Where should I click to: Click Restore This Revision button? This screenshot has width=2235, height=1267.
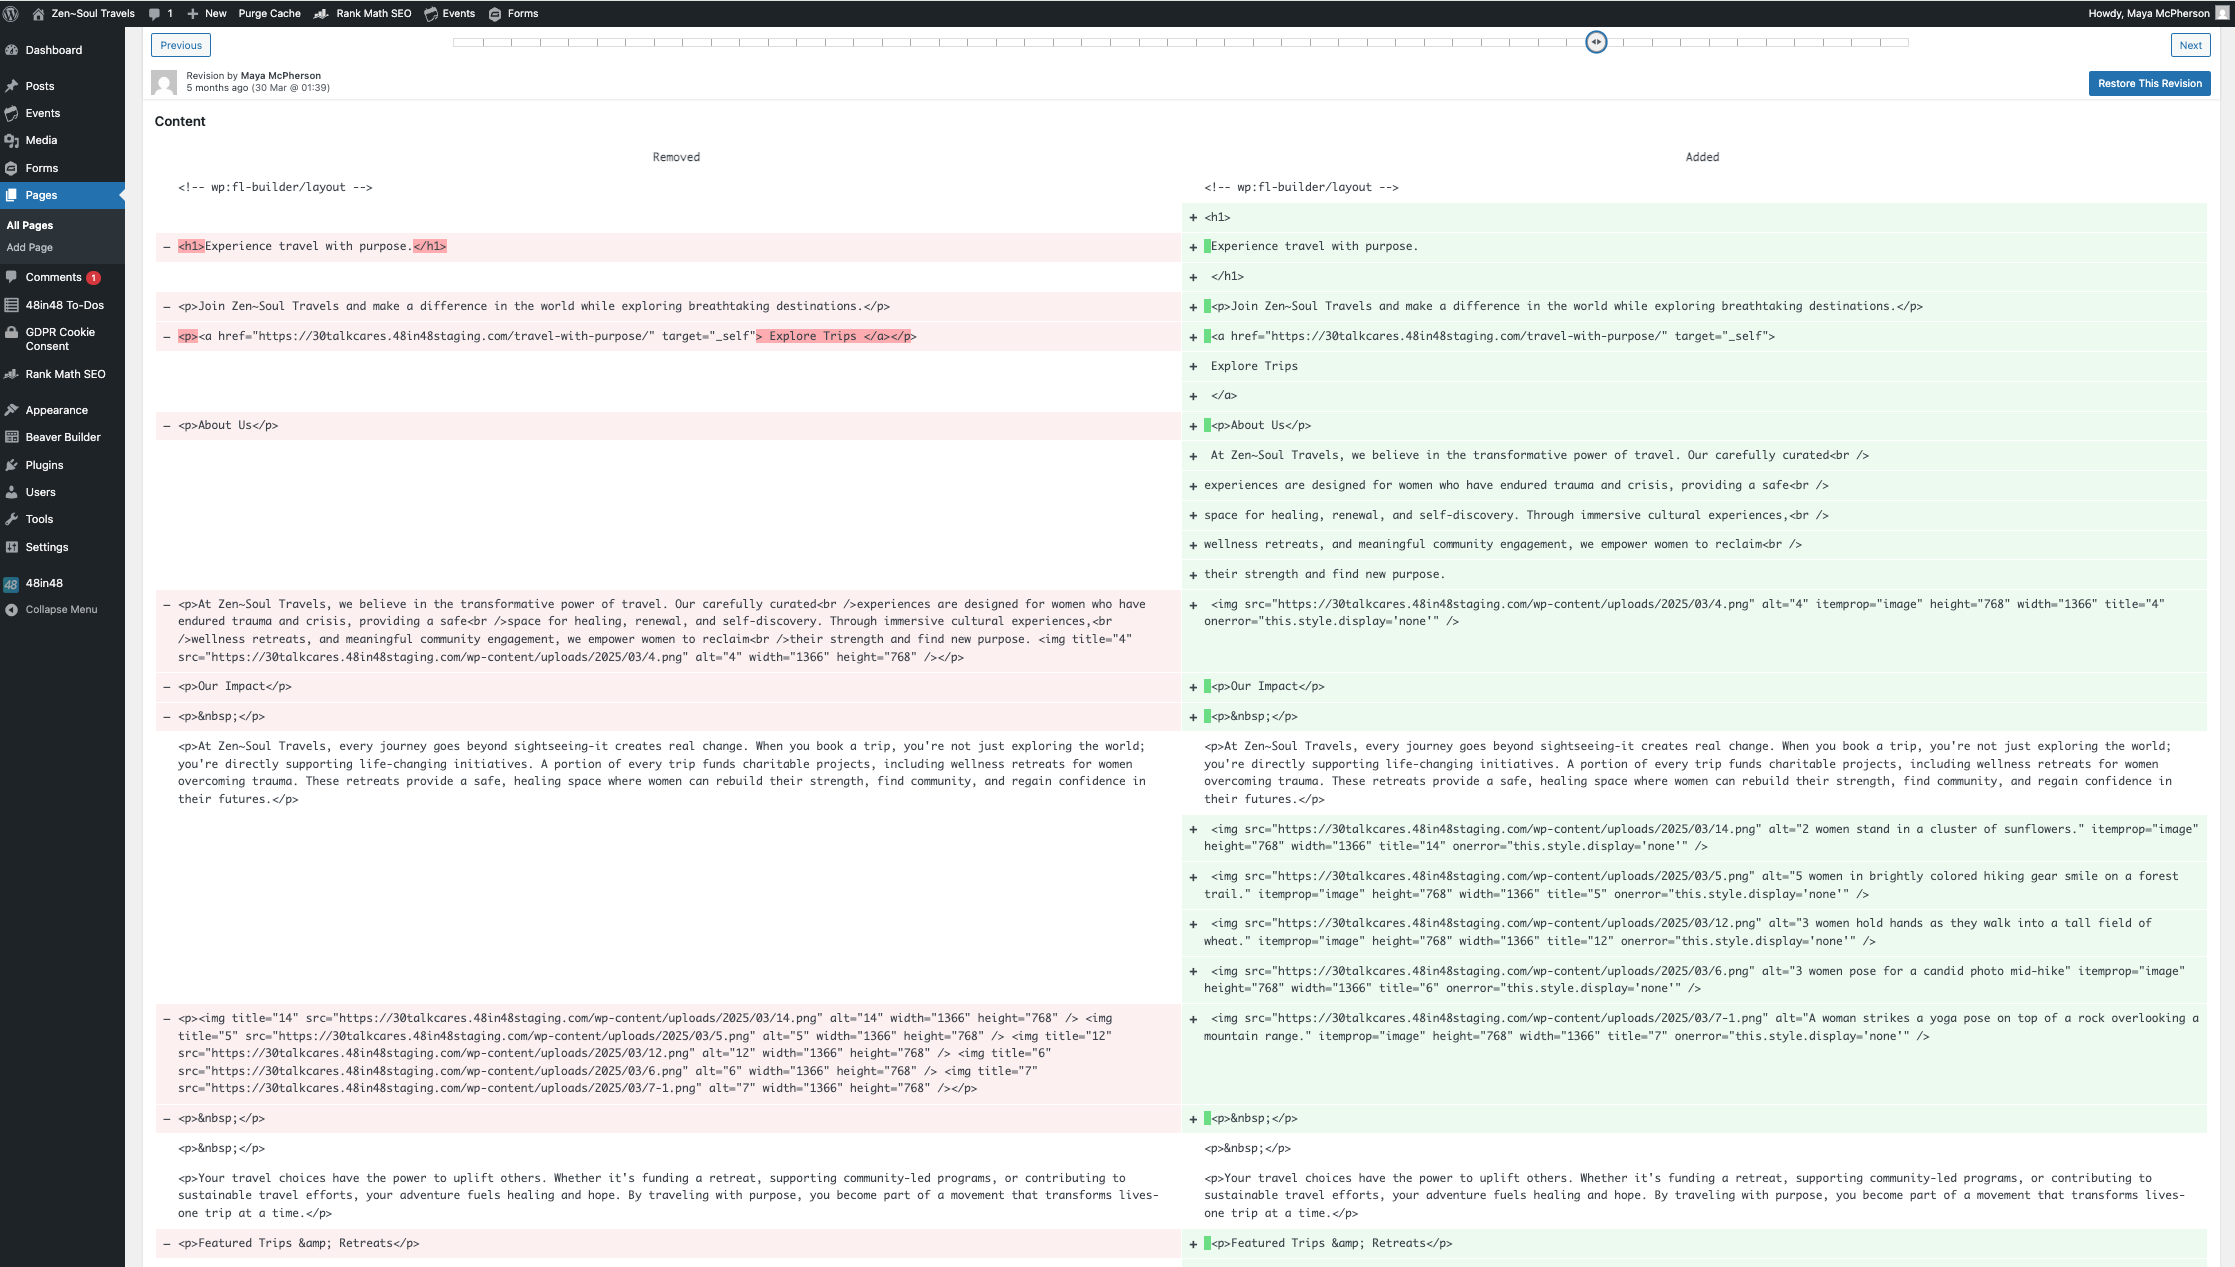[x=2149, y=83]
